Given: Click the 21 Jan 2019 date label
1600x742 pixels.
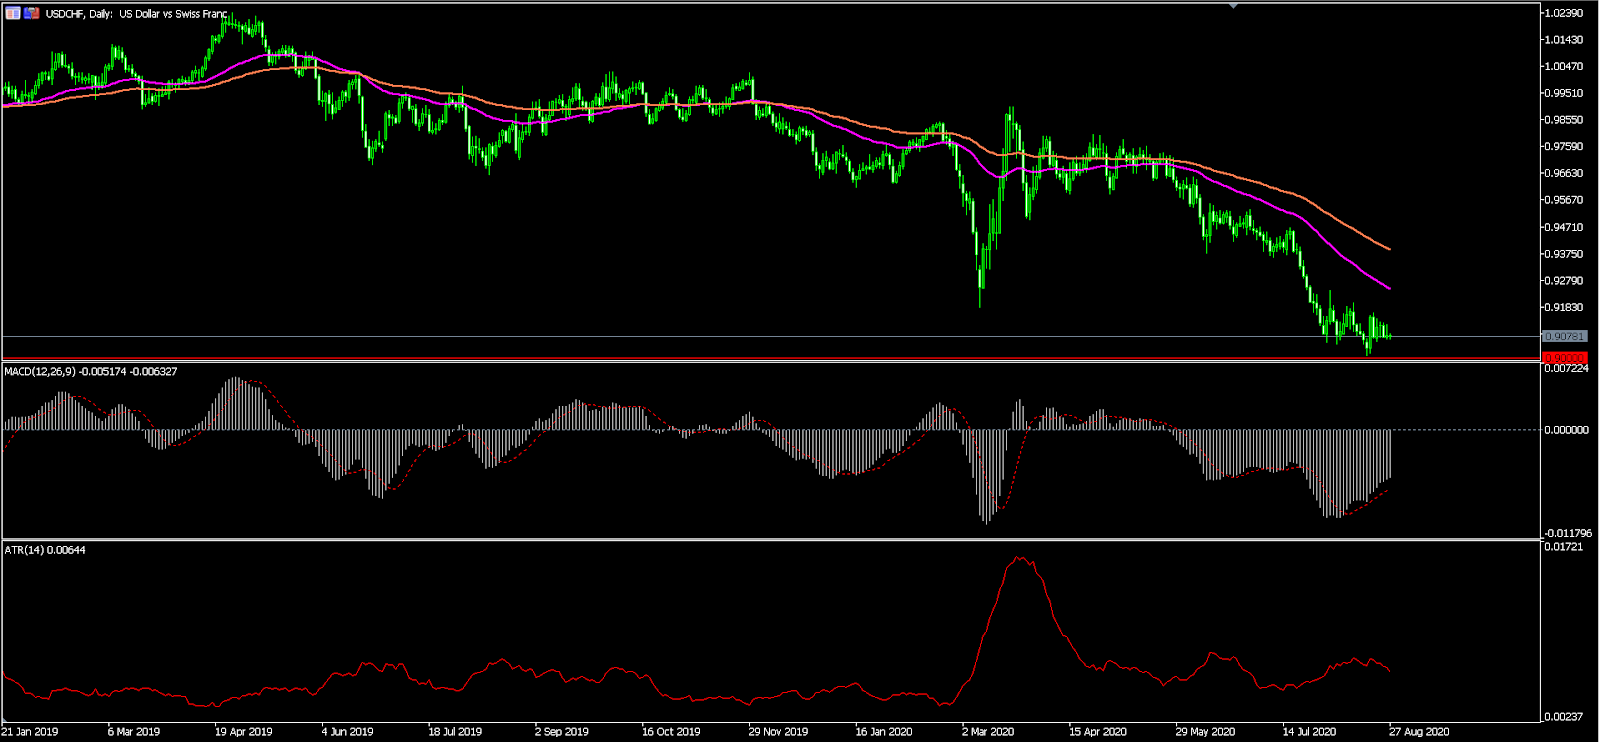Looking at the screenshot, I should pos(30,732).
